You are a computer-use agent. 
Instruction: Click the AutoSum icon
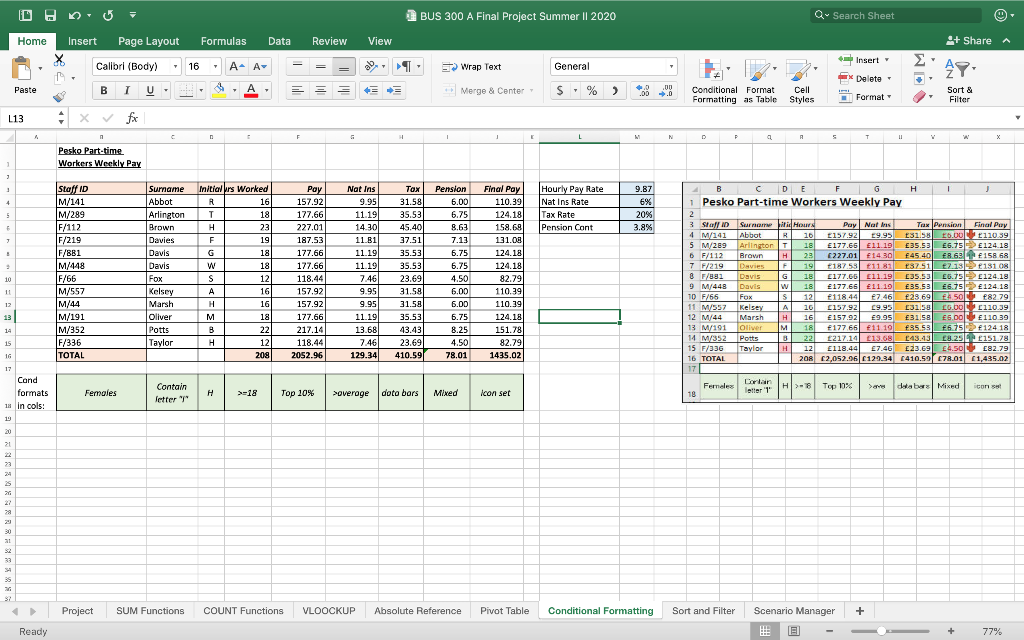(x=918, y=60)
